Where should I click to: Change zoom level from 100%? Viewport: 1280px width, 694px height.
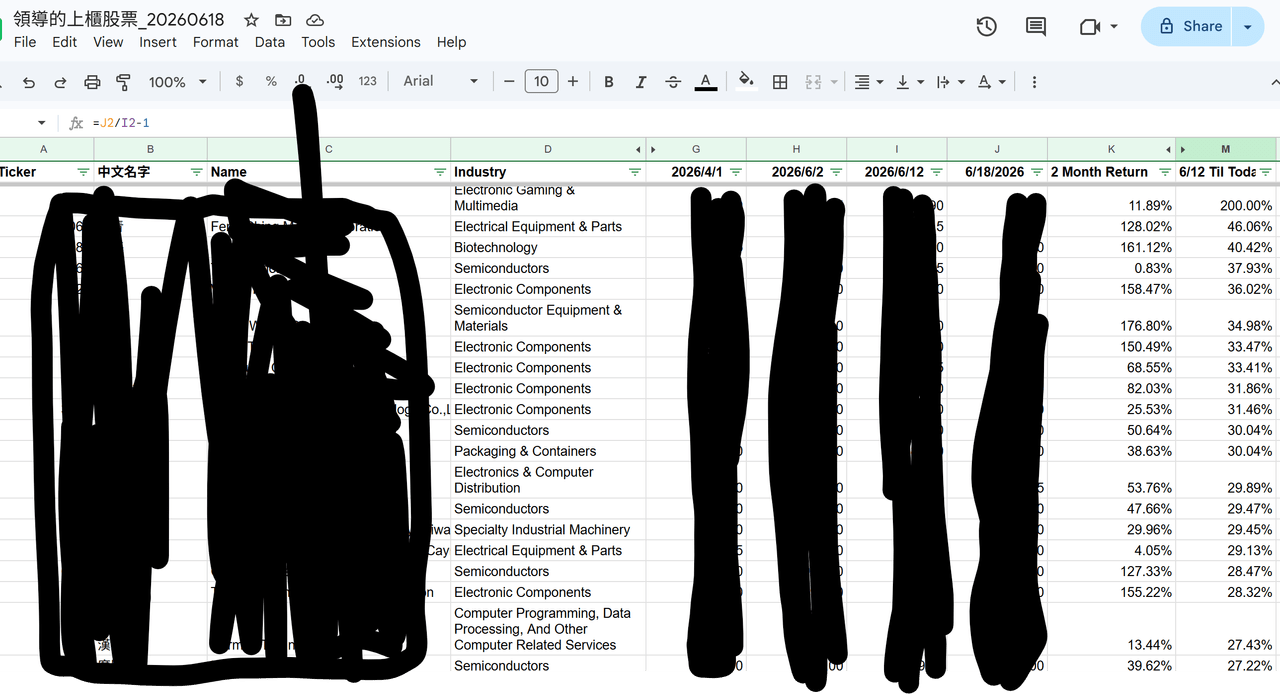coord(177,82)
